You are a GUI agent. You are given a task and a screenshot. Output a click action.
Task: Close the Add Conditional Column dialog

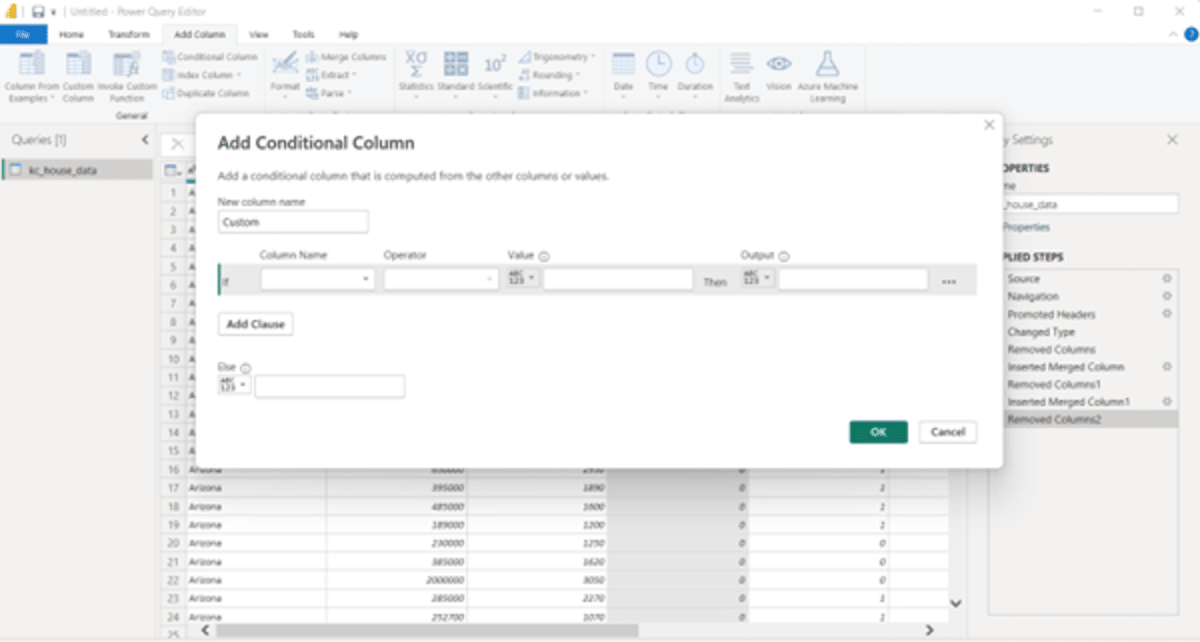click(x=989, y=125)
